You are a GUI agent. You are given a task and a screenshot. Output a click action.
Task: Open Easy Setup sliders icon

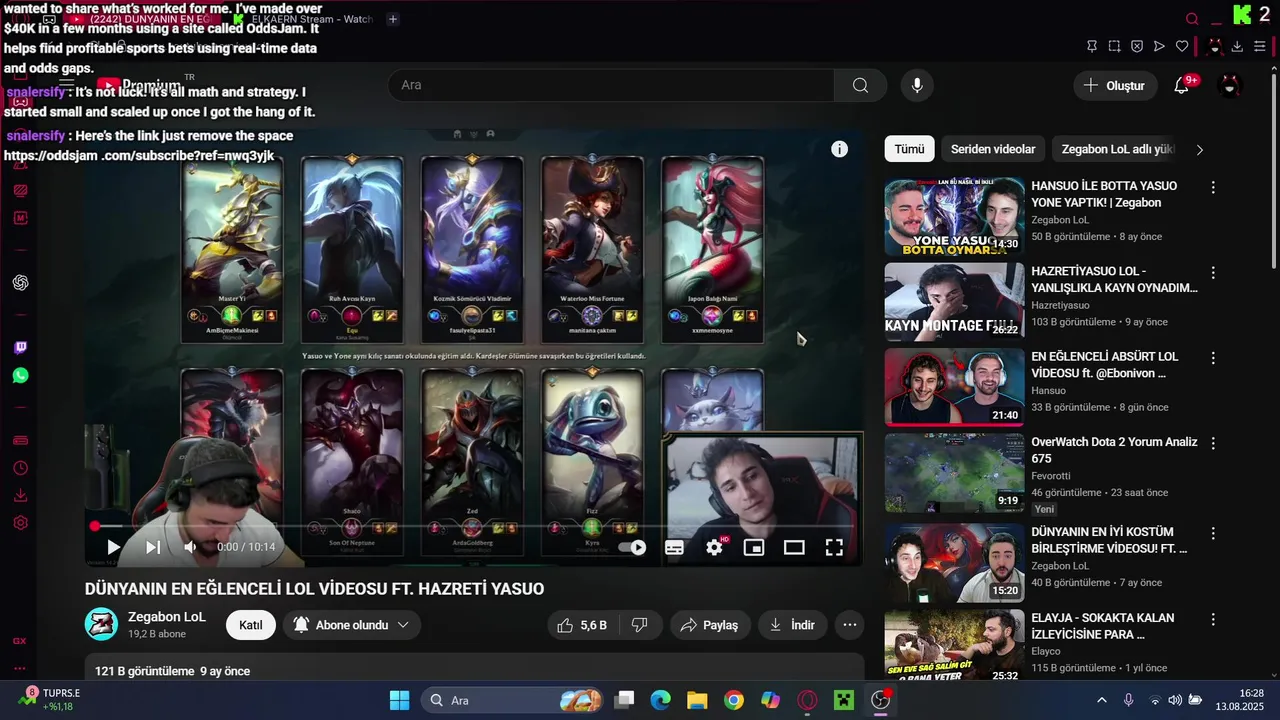point(1259,46)
